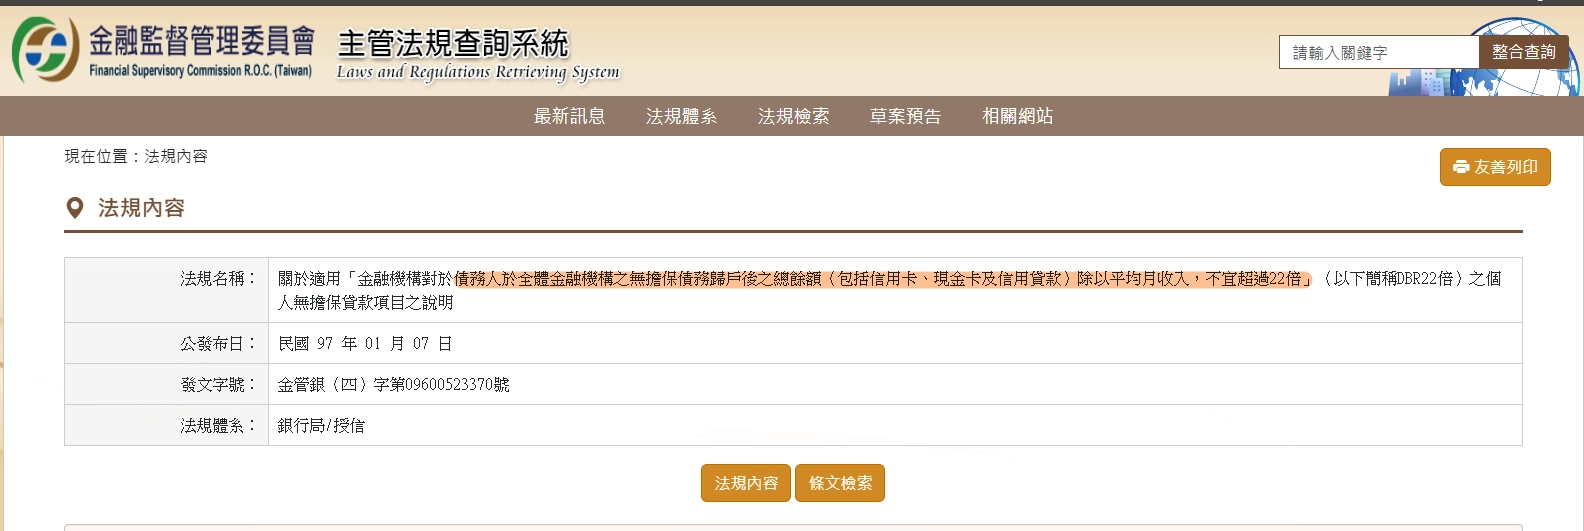Click the location pin icon beside 法規內容
This screenshot has height=531, width=1584.
pyautogui.click(x=74, y=208)
